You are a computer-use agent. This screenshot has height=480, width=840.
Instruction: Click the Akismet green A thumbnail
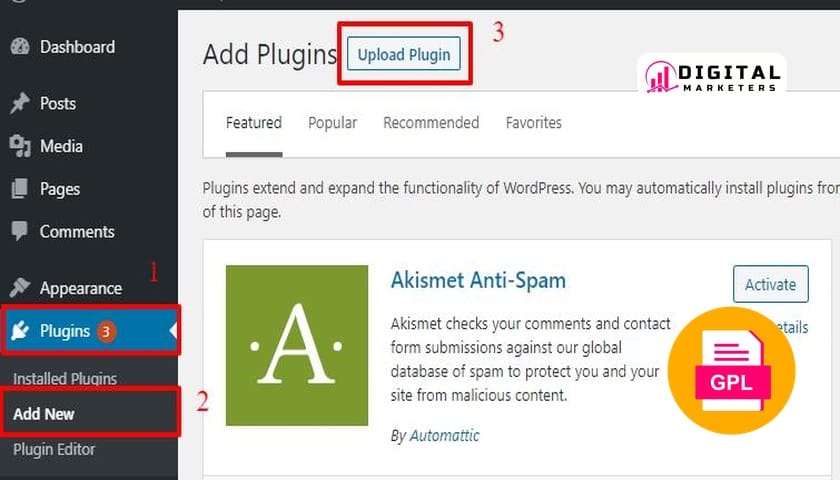point(297,345)
